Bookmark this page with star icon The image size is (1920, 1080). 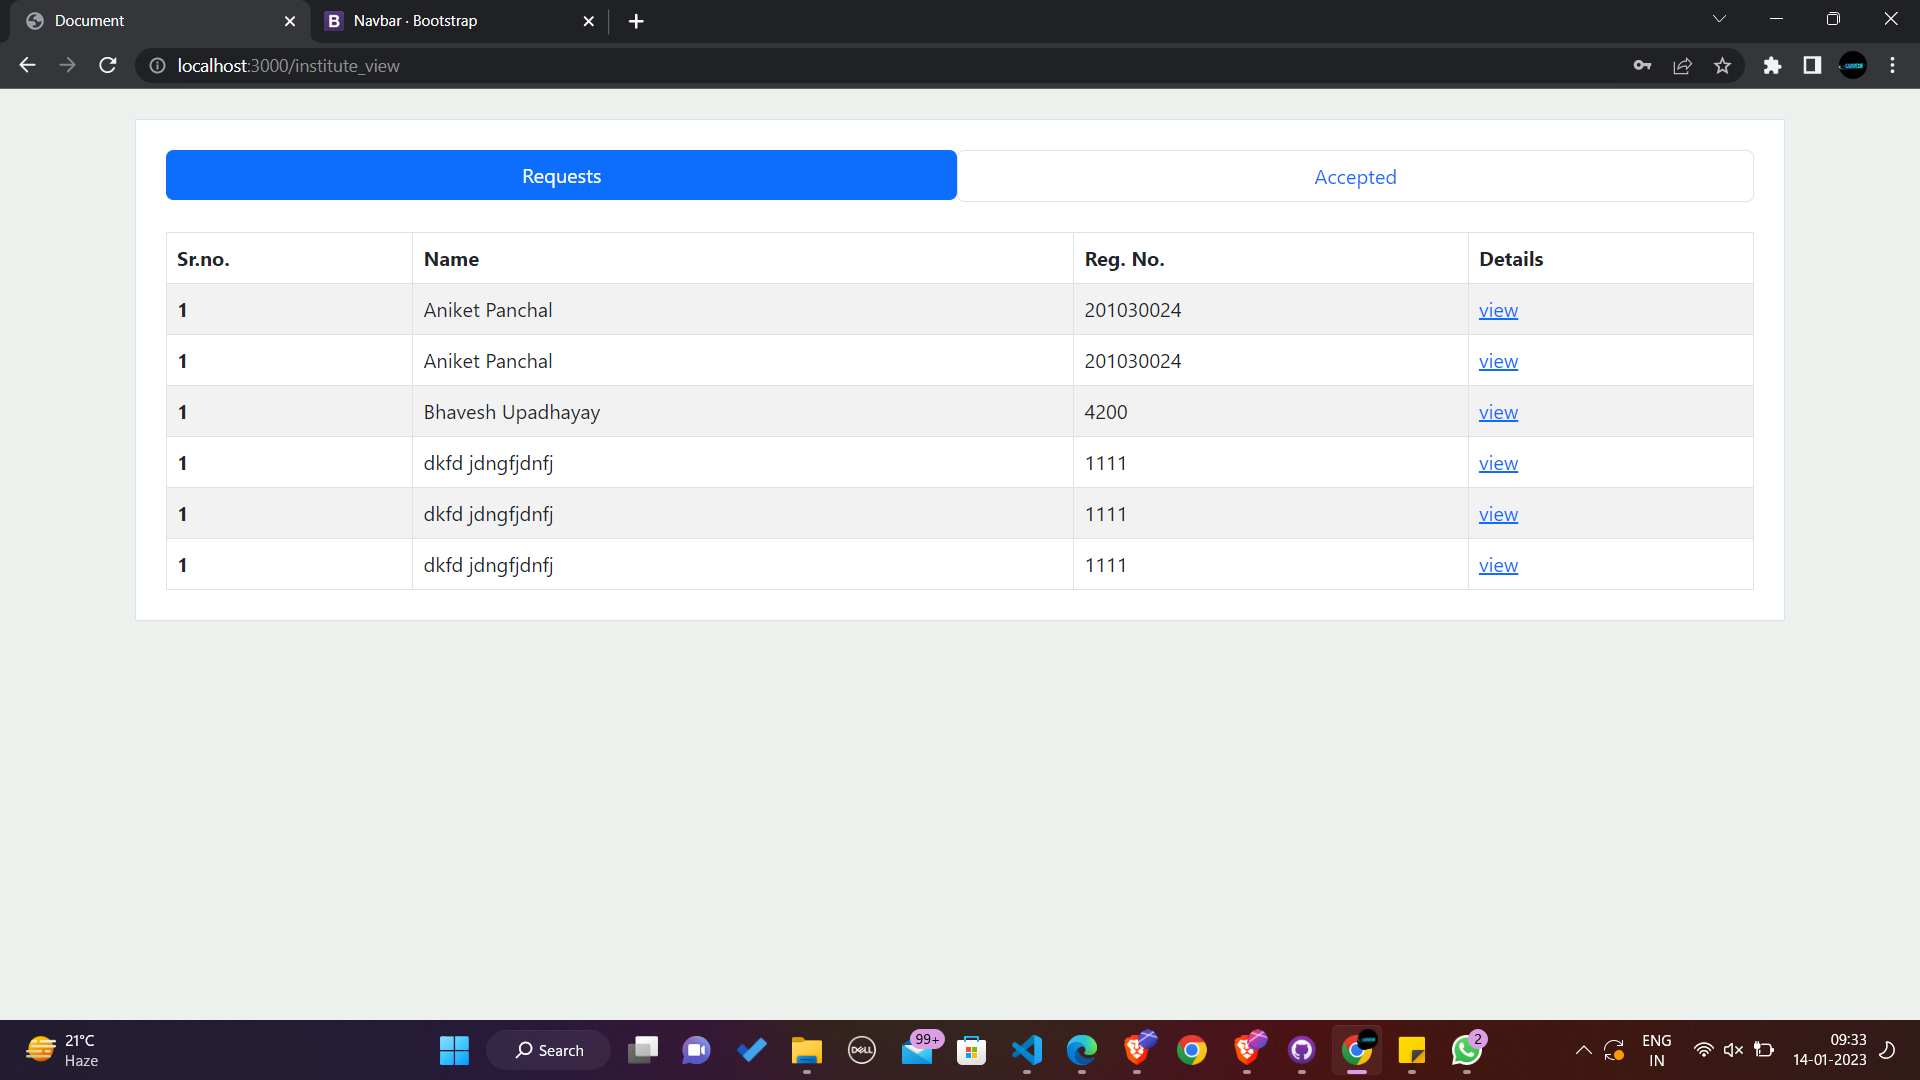[x=1722, y=65]
